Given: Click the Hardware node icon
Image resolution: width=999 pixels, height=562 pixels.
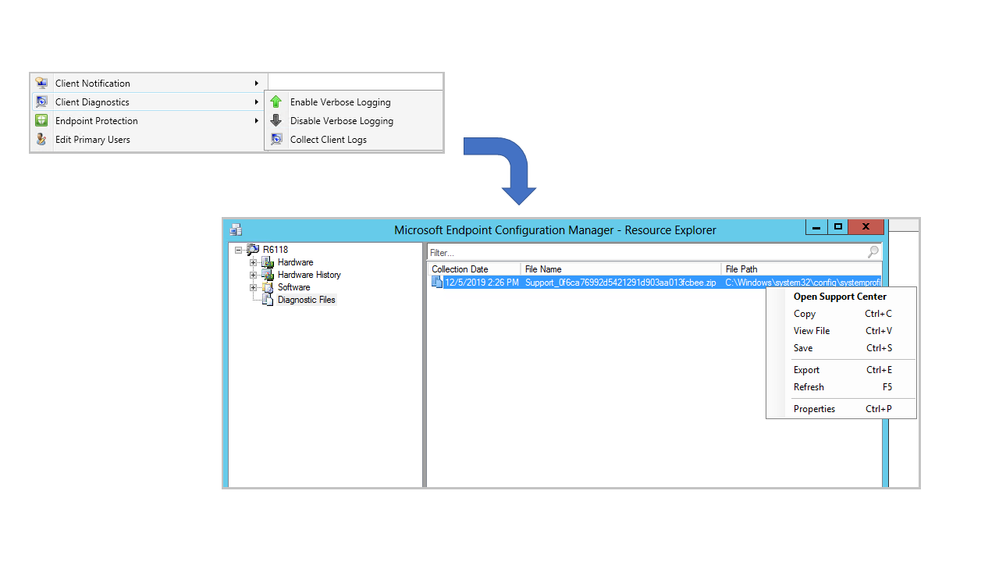Looking at the screenshot, I should tap(268, 262).
